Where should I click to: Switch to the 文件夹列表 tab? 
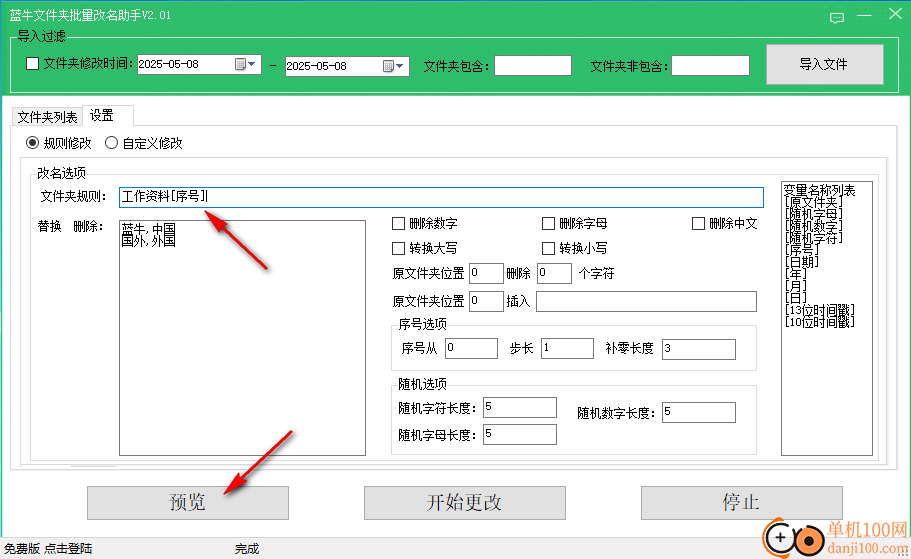pos(47,117)
